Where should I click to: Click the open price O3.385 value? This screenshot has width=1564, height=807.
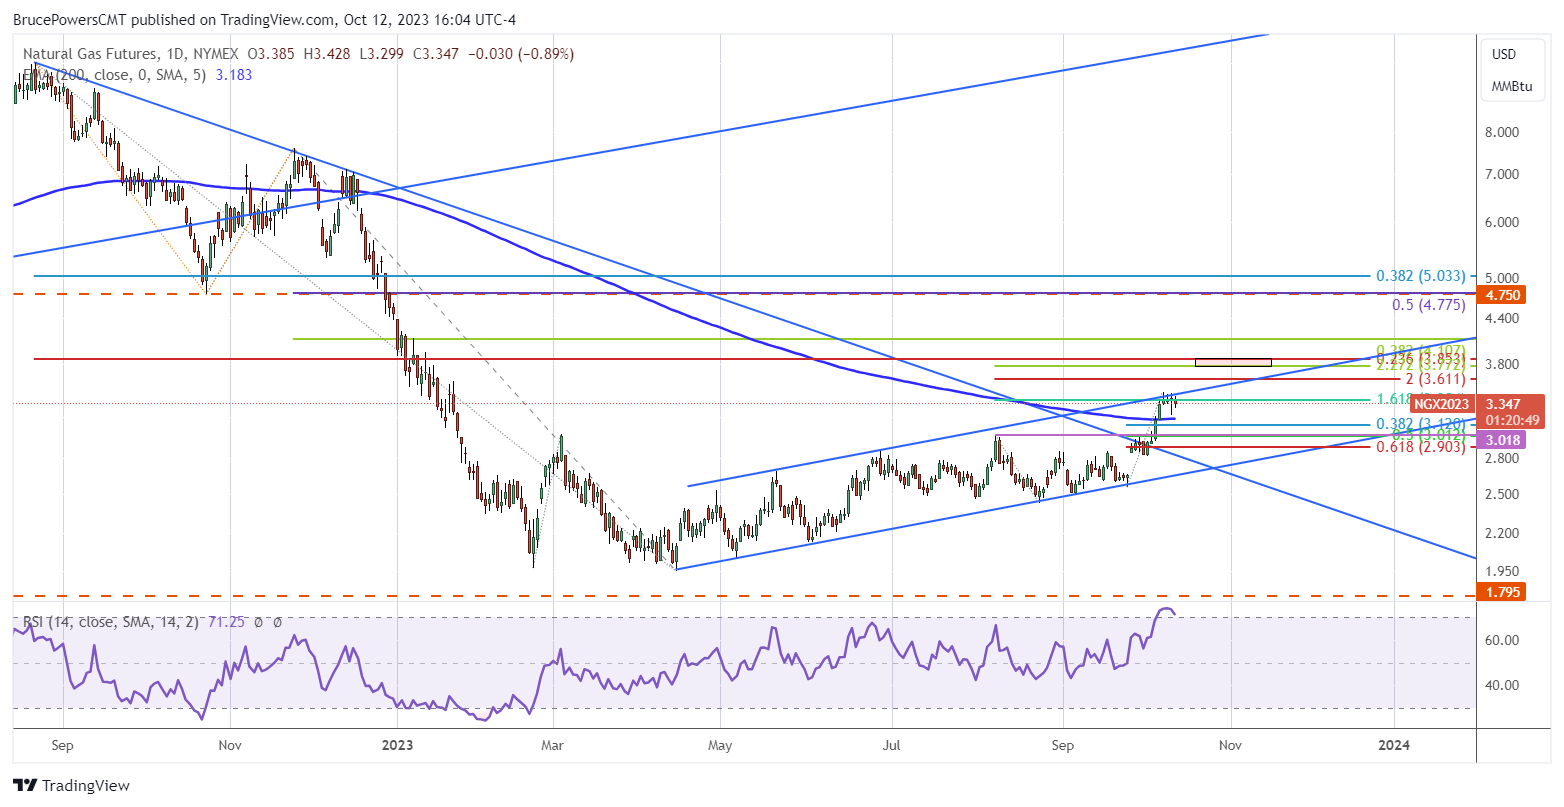coord(272,54)
